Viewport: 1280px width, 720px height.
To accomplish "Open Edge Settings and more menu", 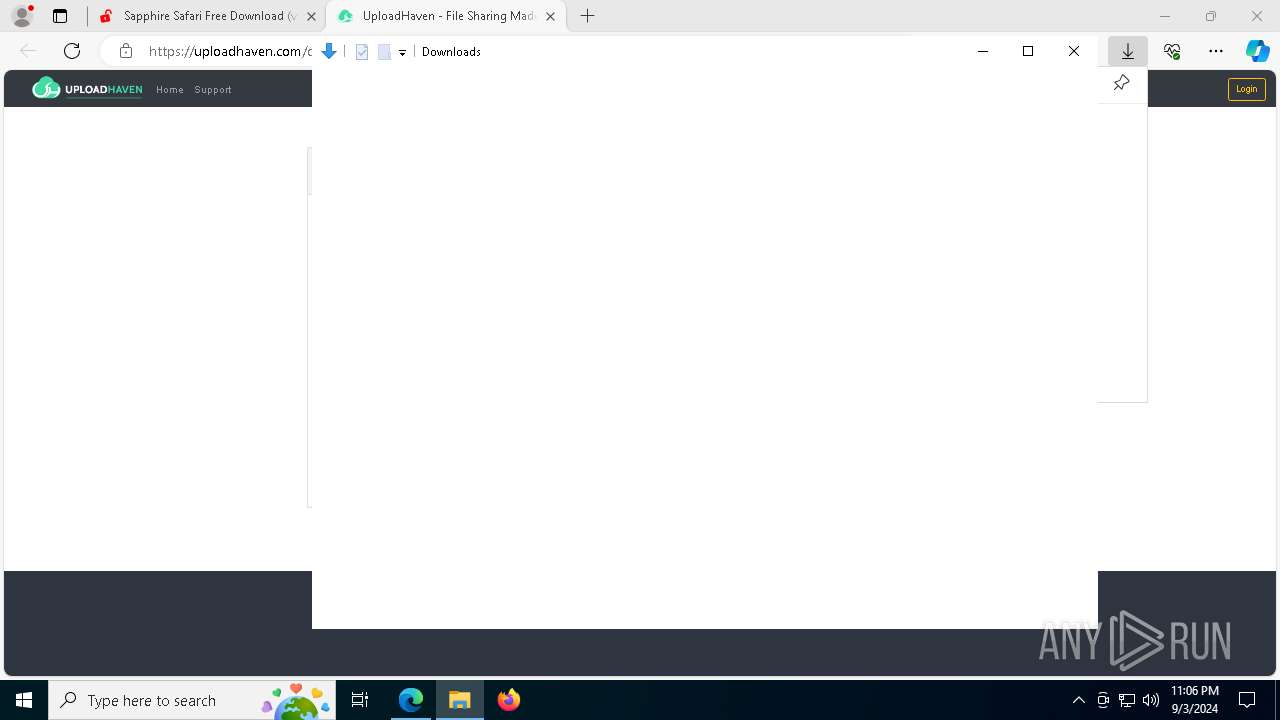I will tap(1216, 51).
